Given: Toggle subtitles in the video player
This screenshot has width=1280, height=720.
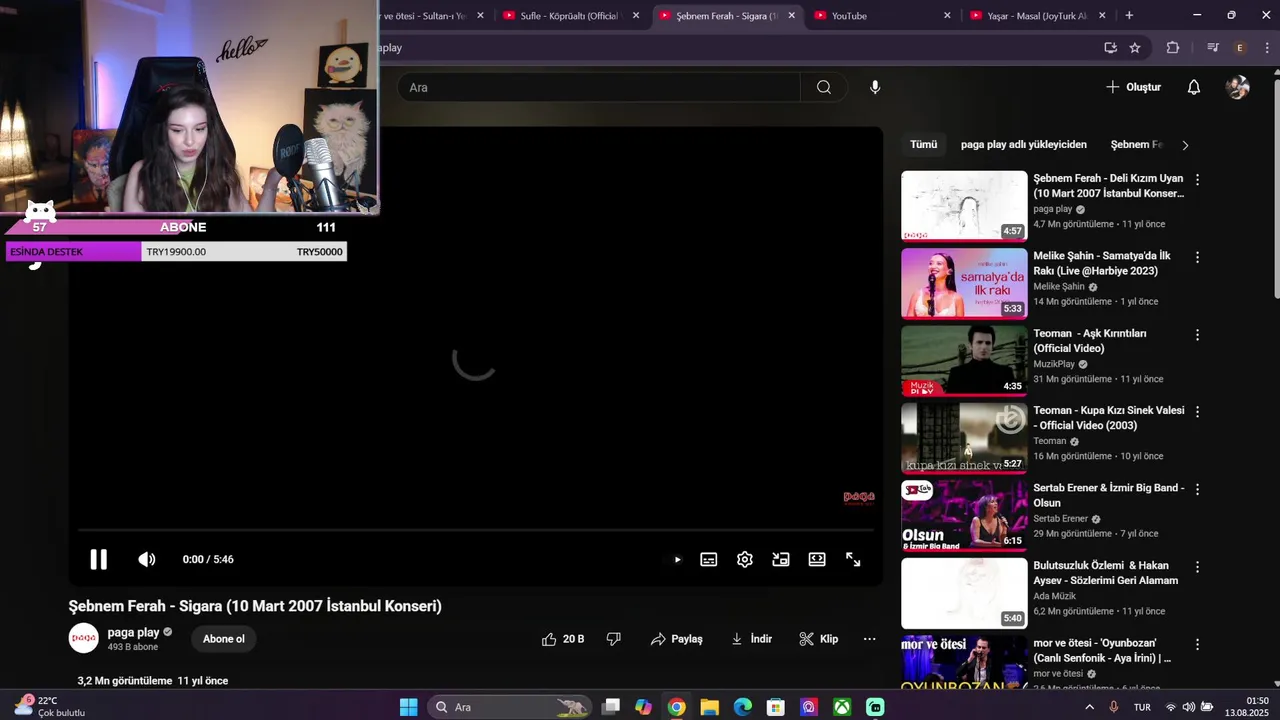Looking at the screenshot, I should [x=709, y=559].
